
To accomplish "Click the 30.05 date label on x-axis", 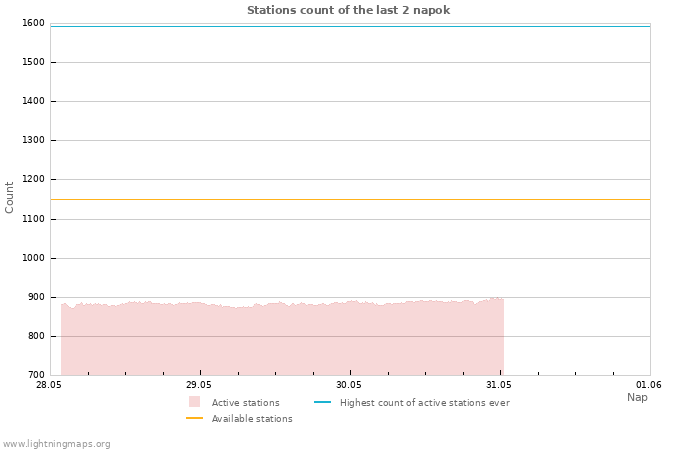I will click(349, 384).
